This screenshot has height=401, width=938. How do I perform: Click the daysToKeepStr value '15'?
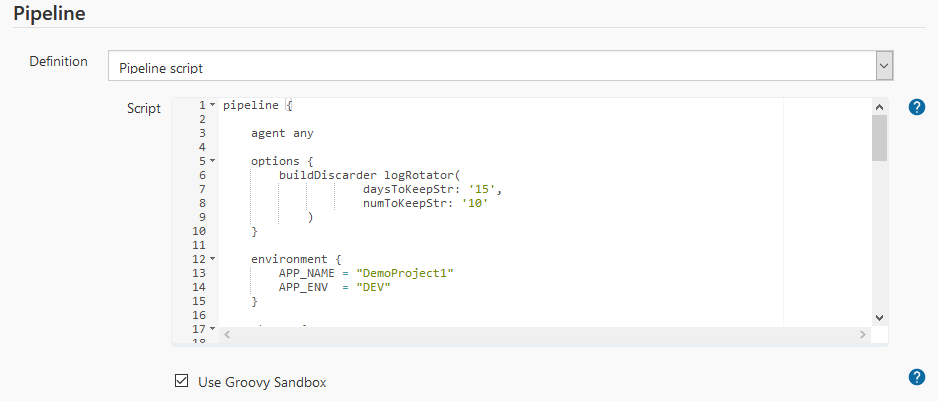pos(481,189)
